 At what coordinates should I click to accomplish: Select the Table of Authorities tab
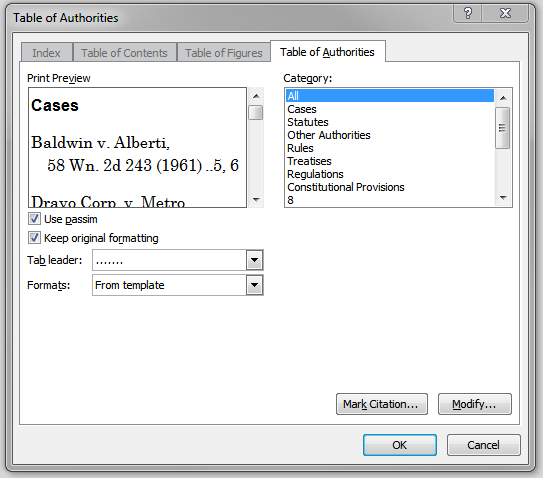click(328, 52)
